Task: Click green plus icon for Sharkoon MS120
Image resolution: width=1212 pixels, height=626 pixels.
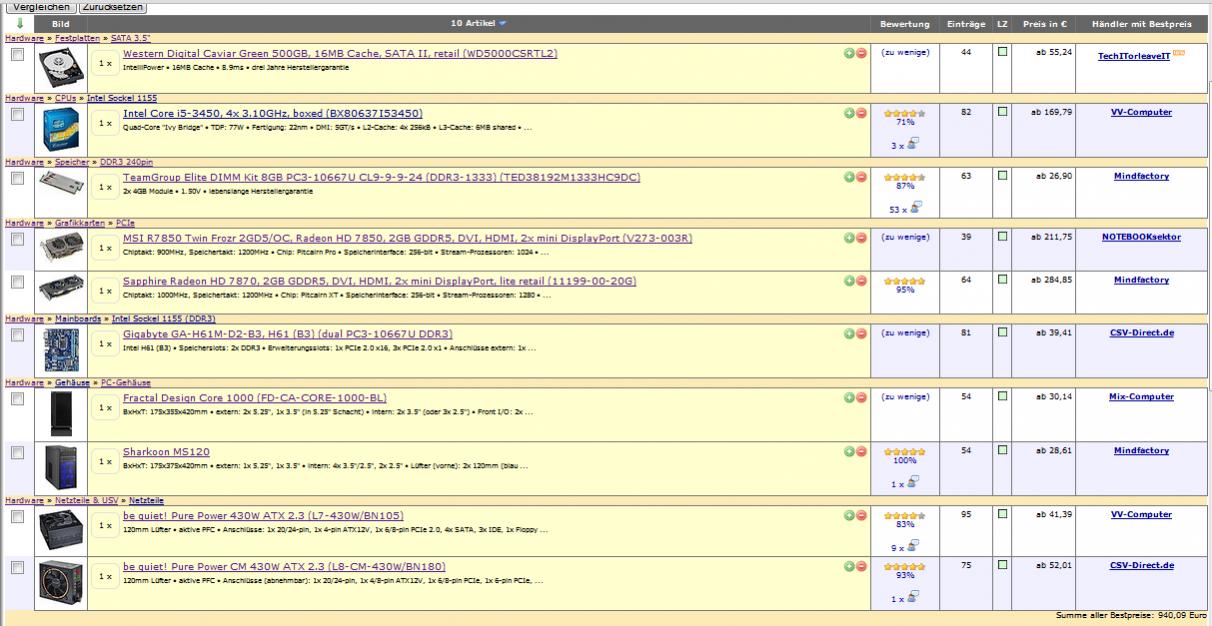Action: [849, 452]
